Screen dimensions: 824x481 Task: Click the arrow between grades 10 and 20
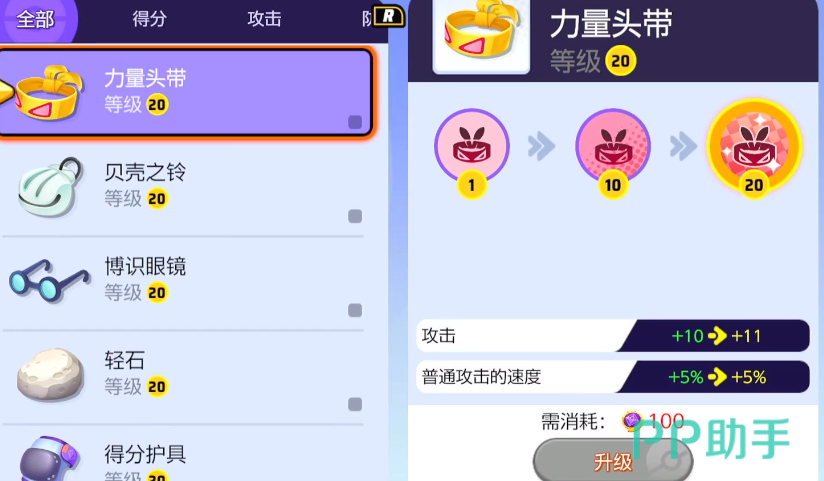[x=683, y=147]
